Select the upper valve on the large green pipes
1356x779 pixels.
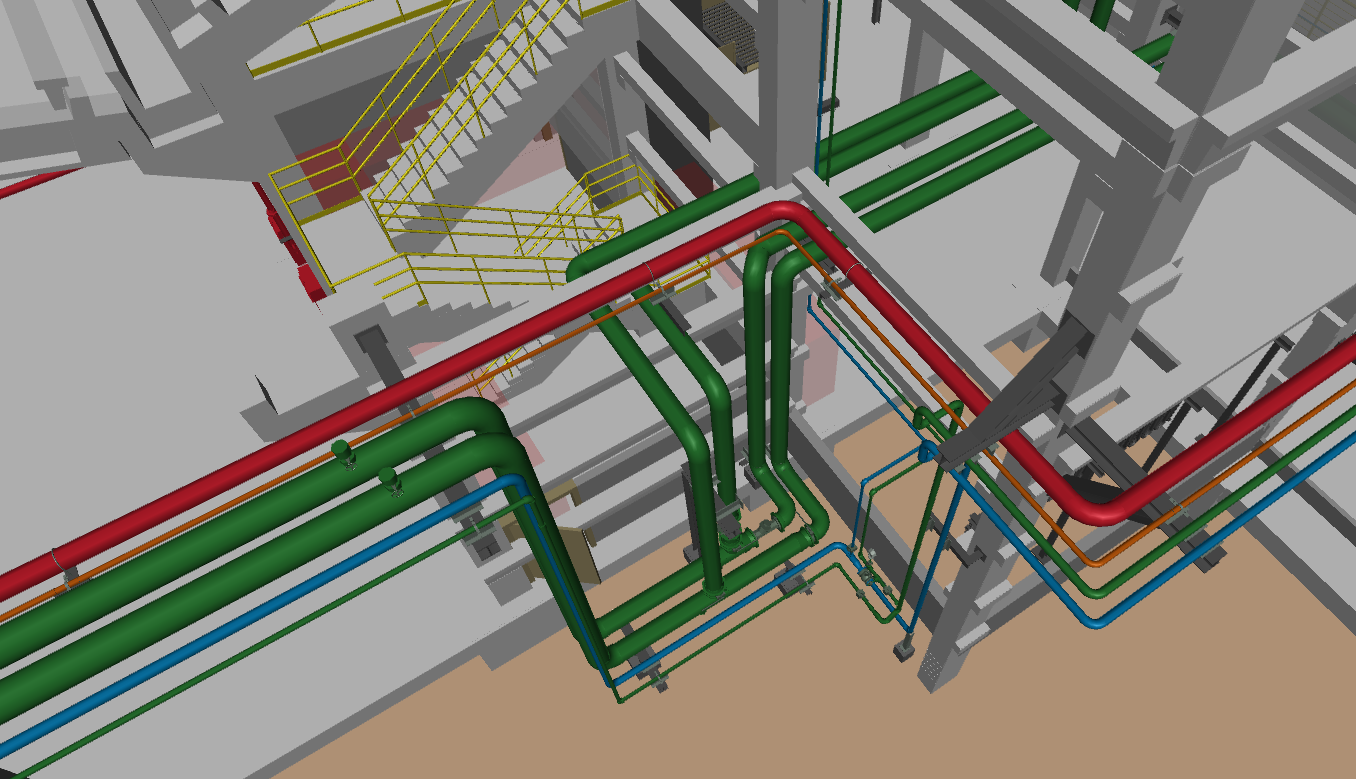[343, 452]
